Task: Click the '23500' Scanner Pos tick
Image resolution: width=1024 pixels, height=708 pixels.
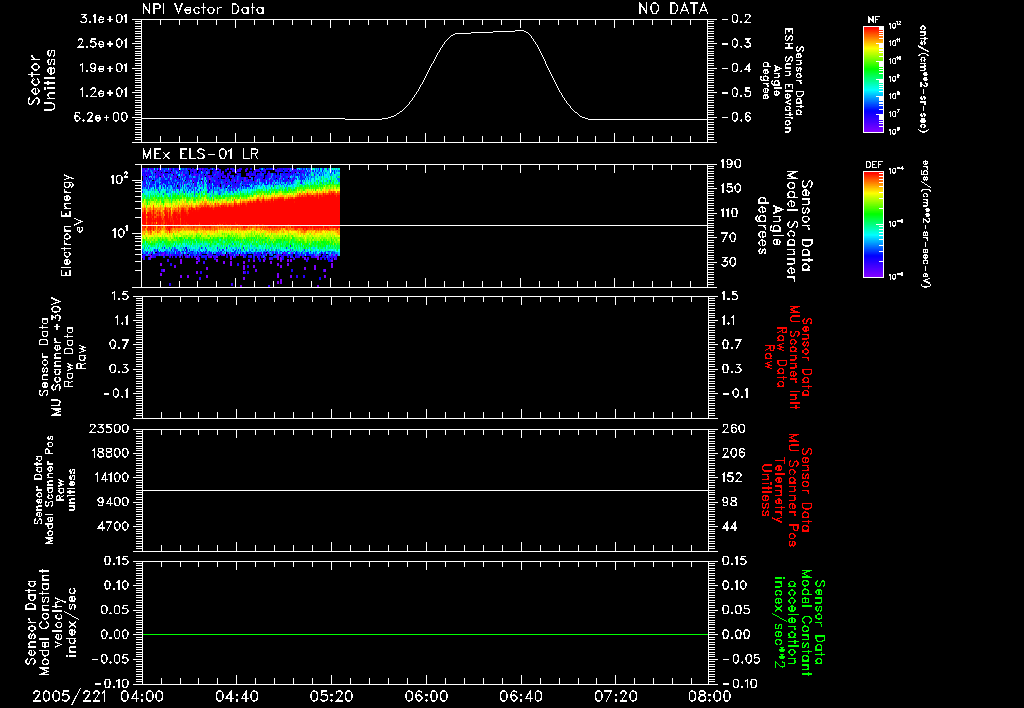Action: (109, 428)
